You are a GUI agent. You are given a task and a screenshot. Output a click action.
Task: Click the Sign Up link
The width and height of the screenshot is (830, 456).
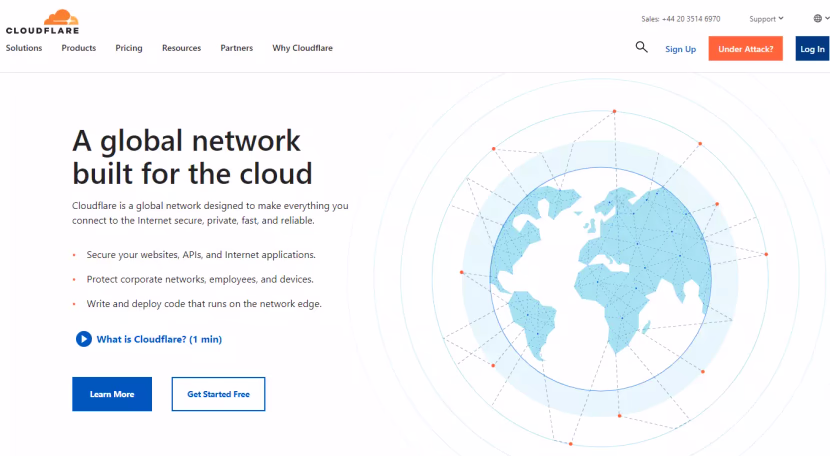681,49
